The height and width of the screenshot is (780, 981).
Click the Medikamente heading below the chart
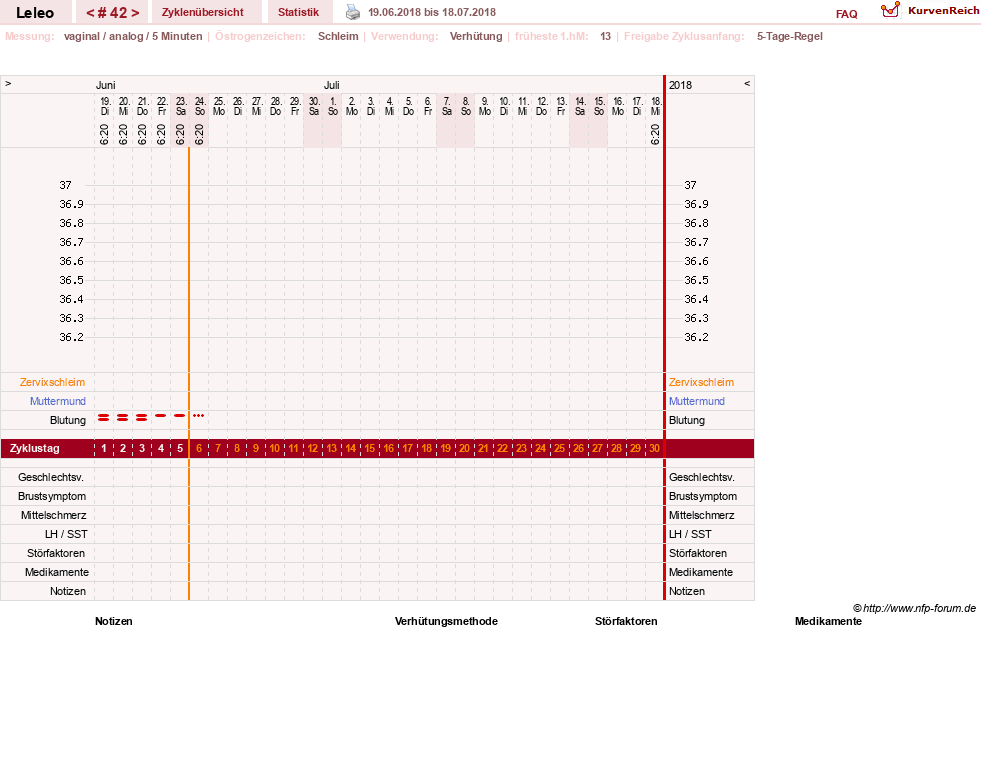click(x=828, y=621)
